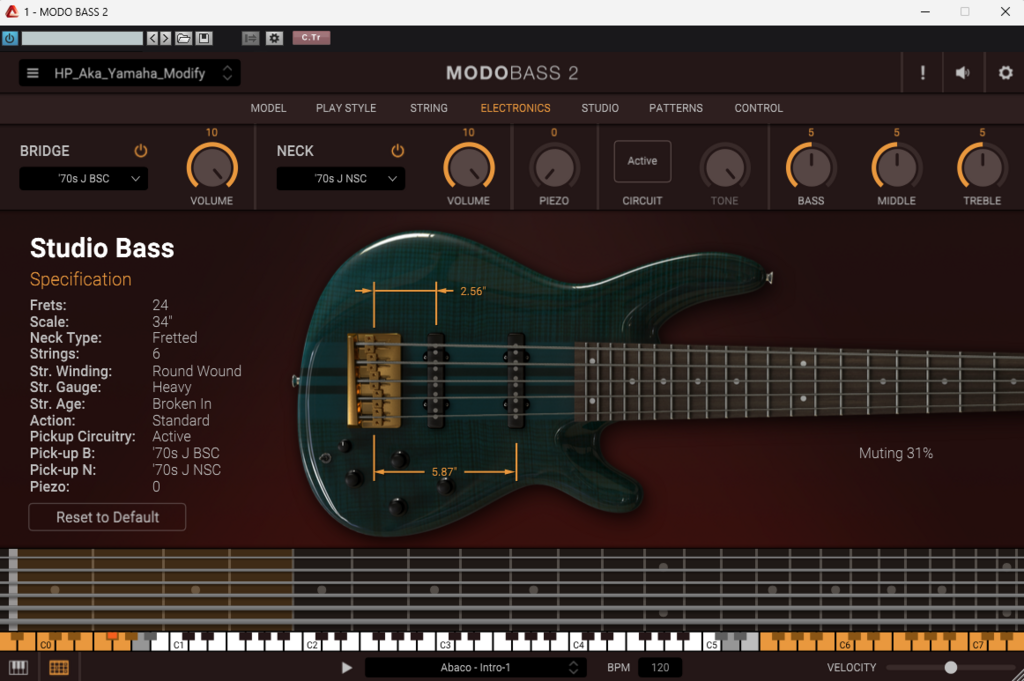Click the VELOCITY slider handle

coord(951,667)
